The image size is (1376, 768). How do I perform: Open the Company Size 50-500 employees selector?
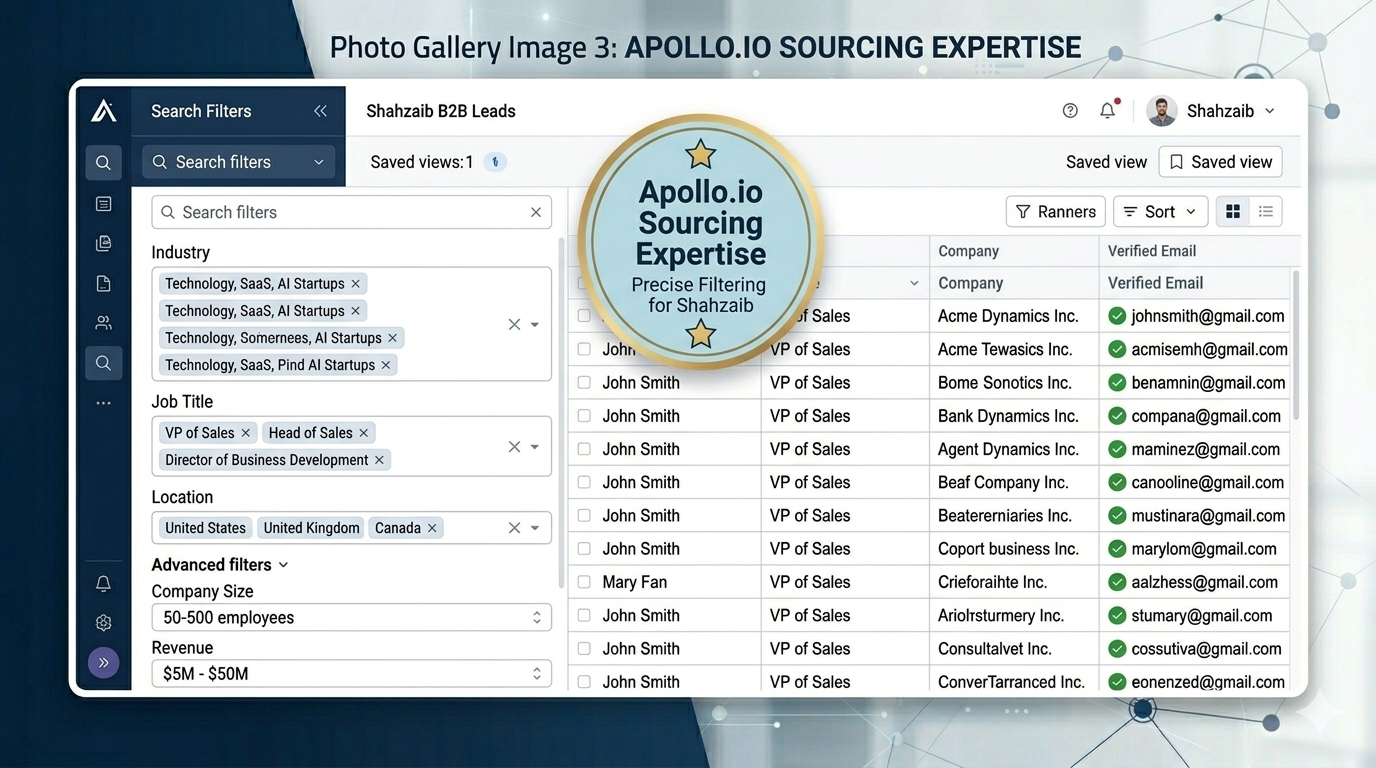(351, 618)
